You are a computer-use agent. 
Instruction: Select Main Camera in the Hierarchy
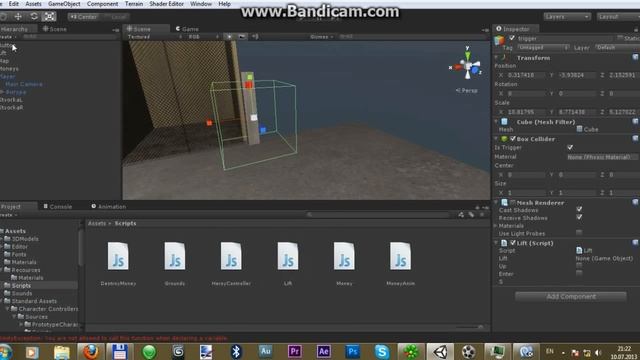[x=24, y=84]
